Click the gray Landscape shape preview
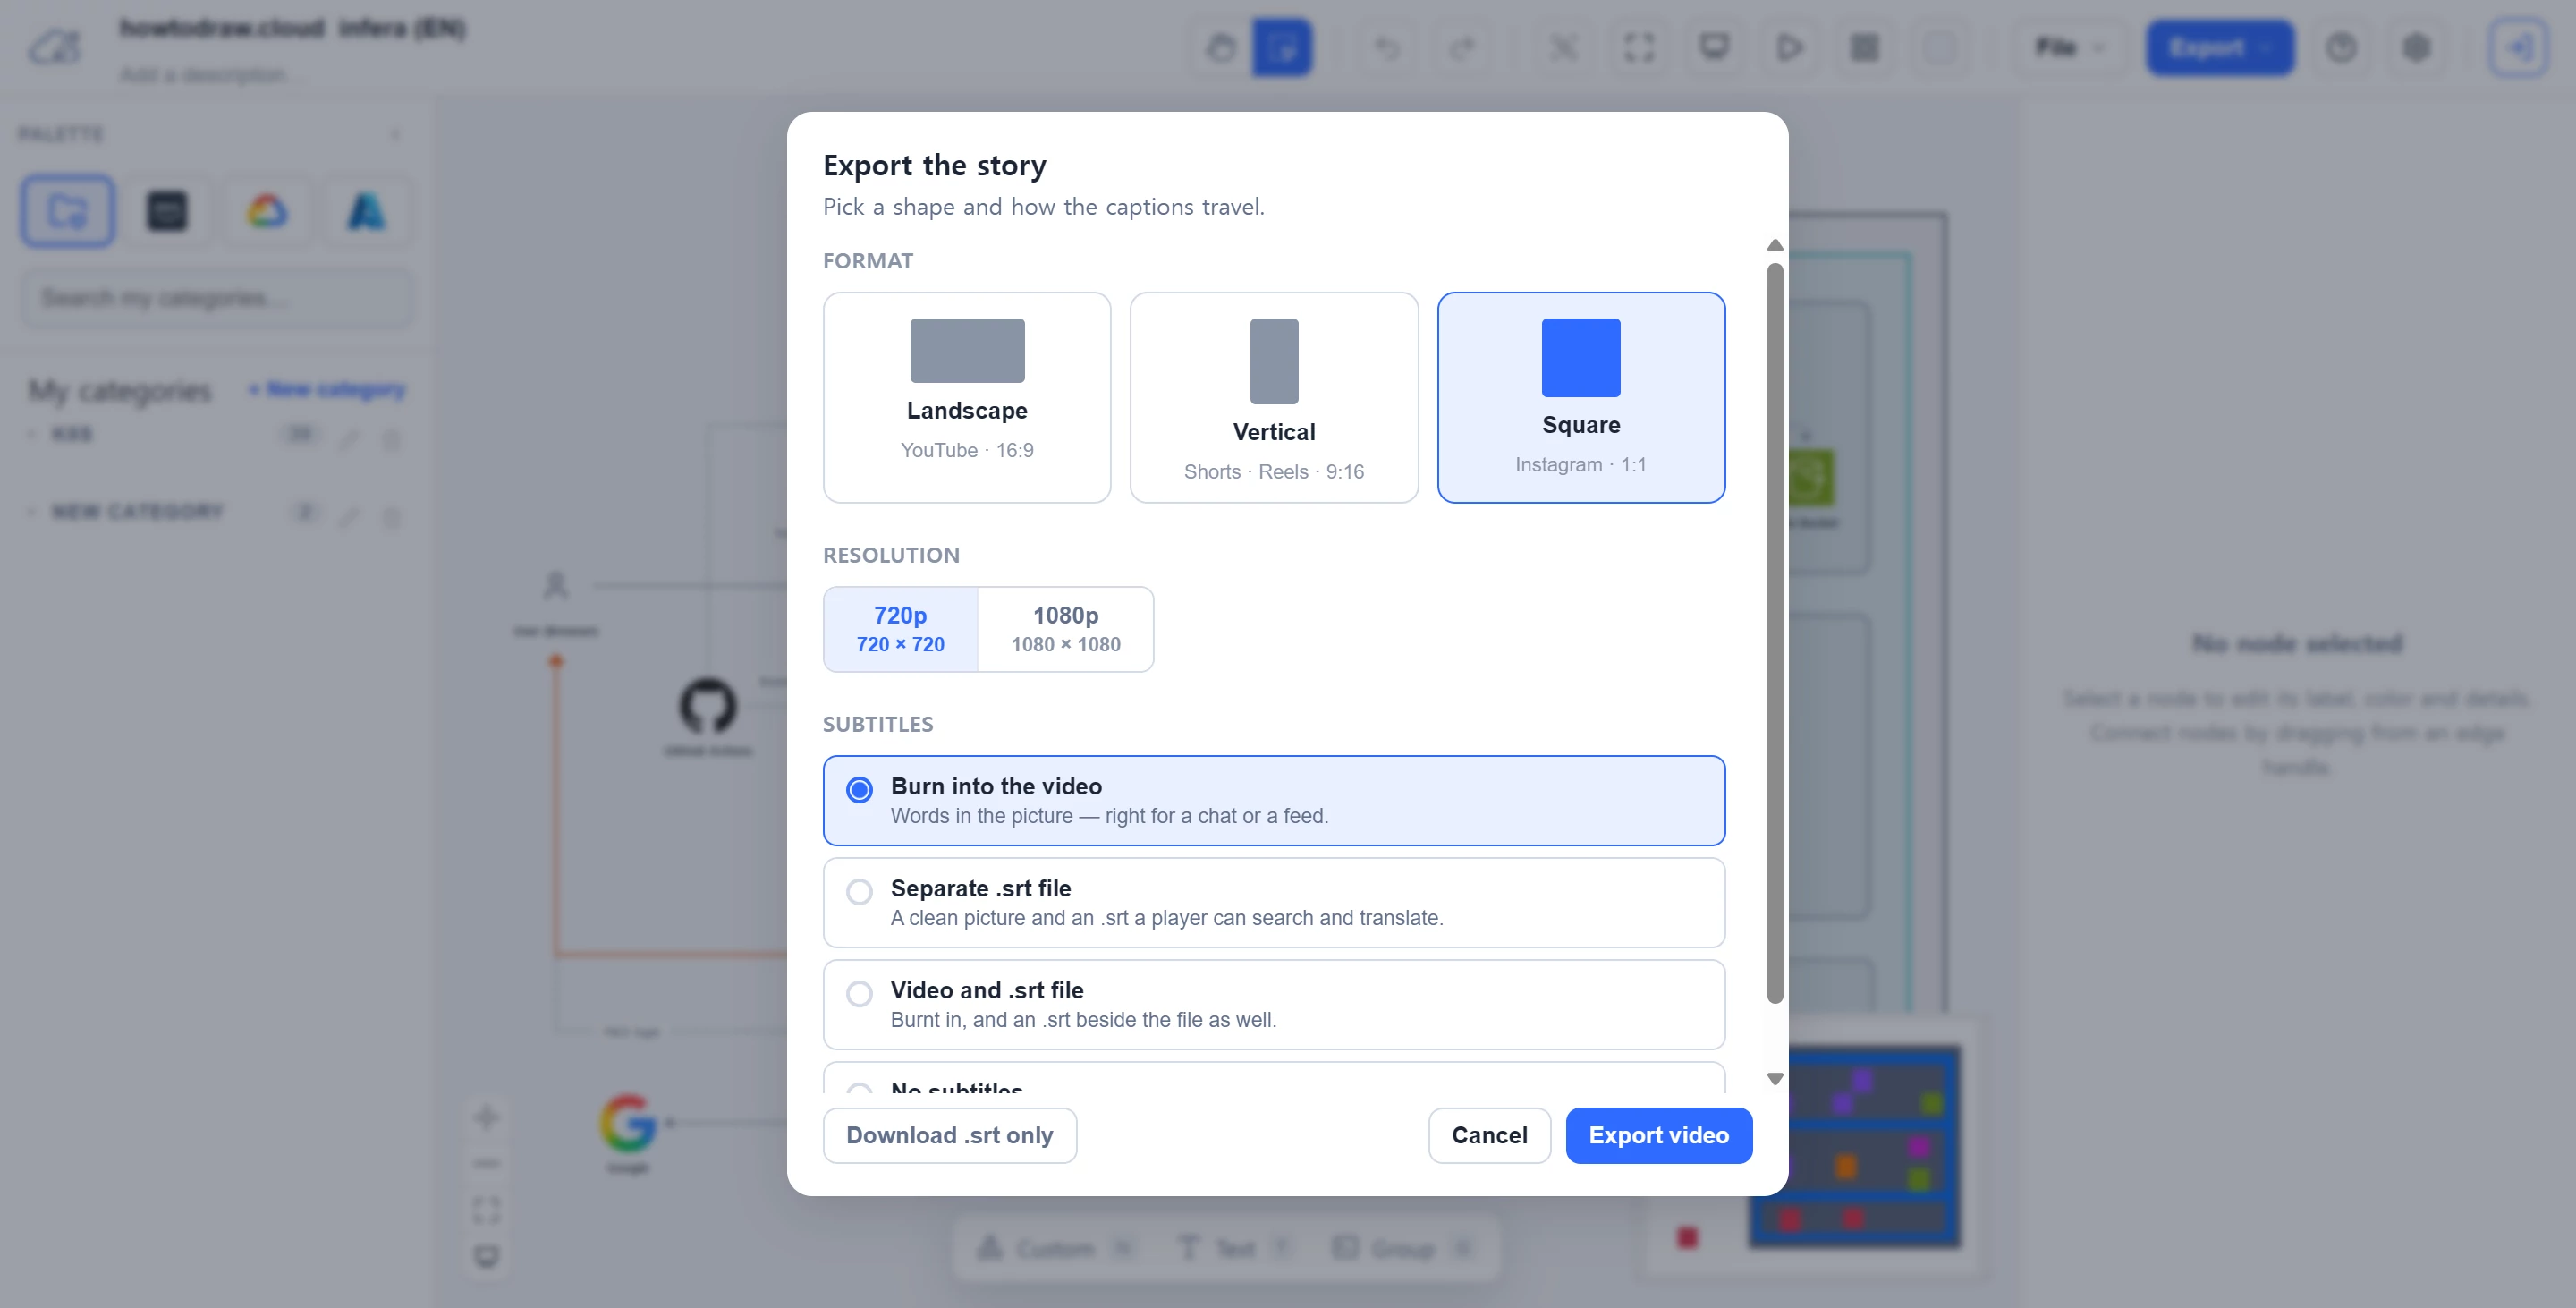Viewport: 2576px width, 1308px height. [x=966, y=350]
